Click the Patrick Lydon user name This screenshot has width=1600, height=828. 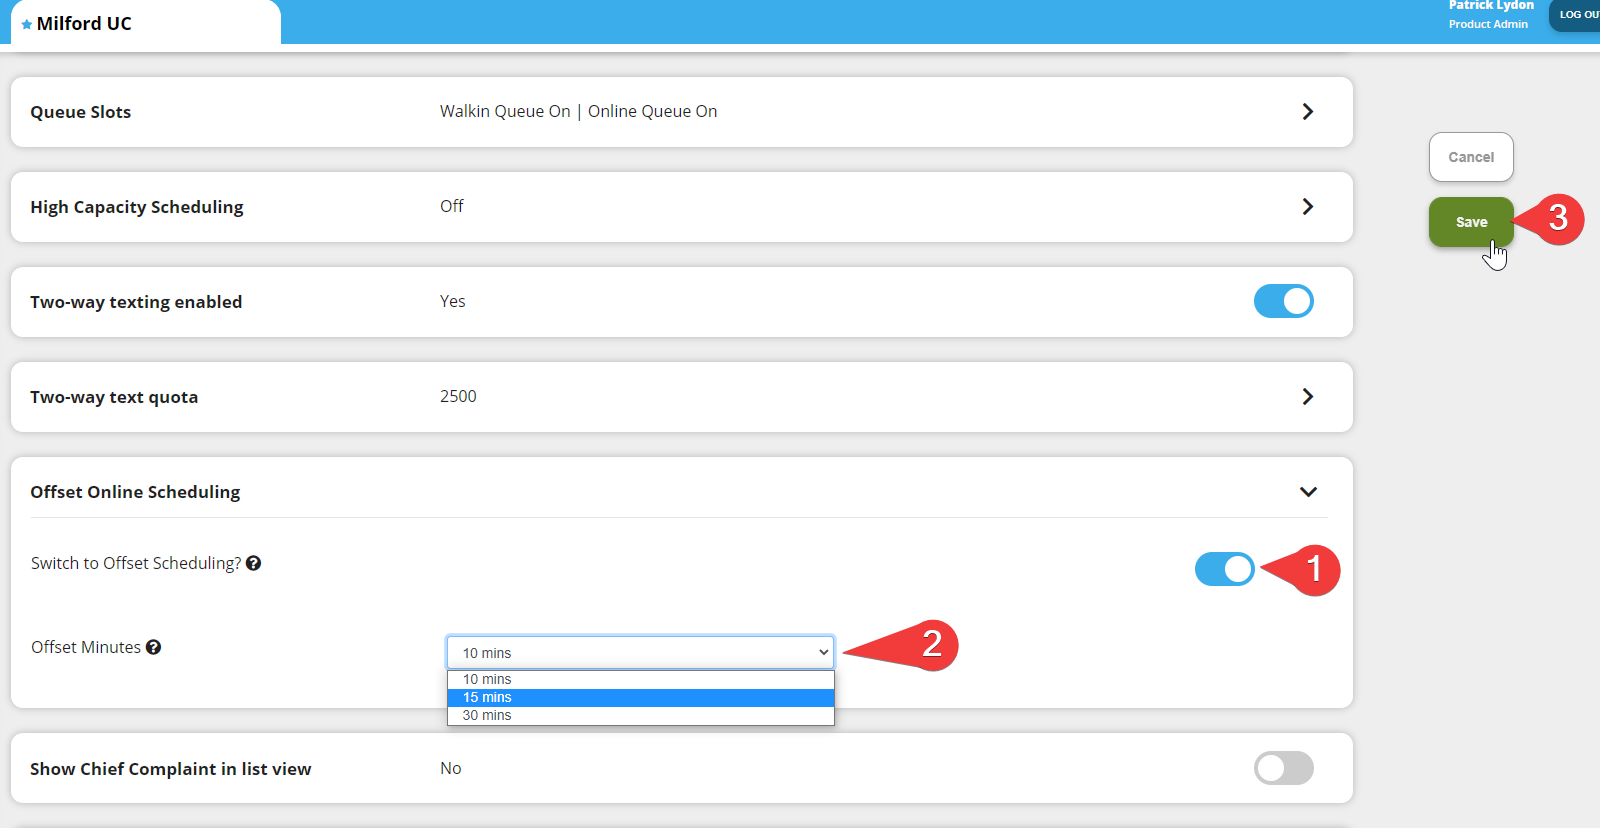point(1490,6)
